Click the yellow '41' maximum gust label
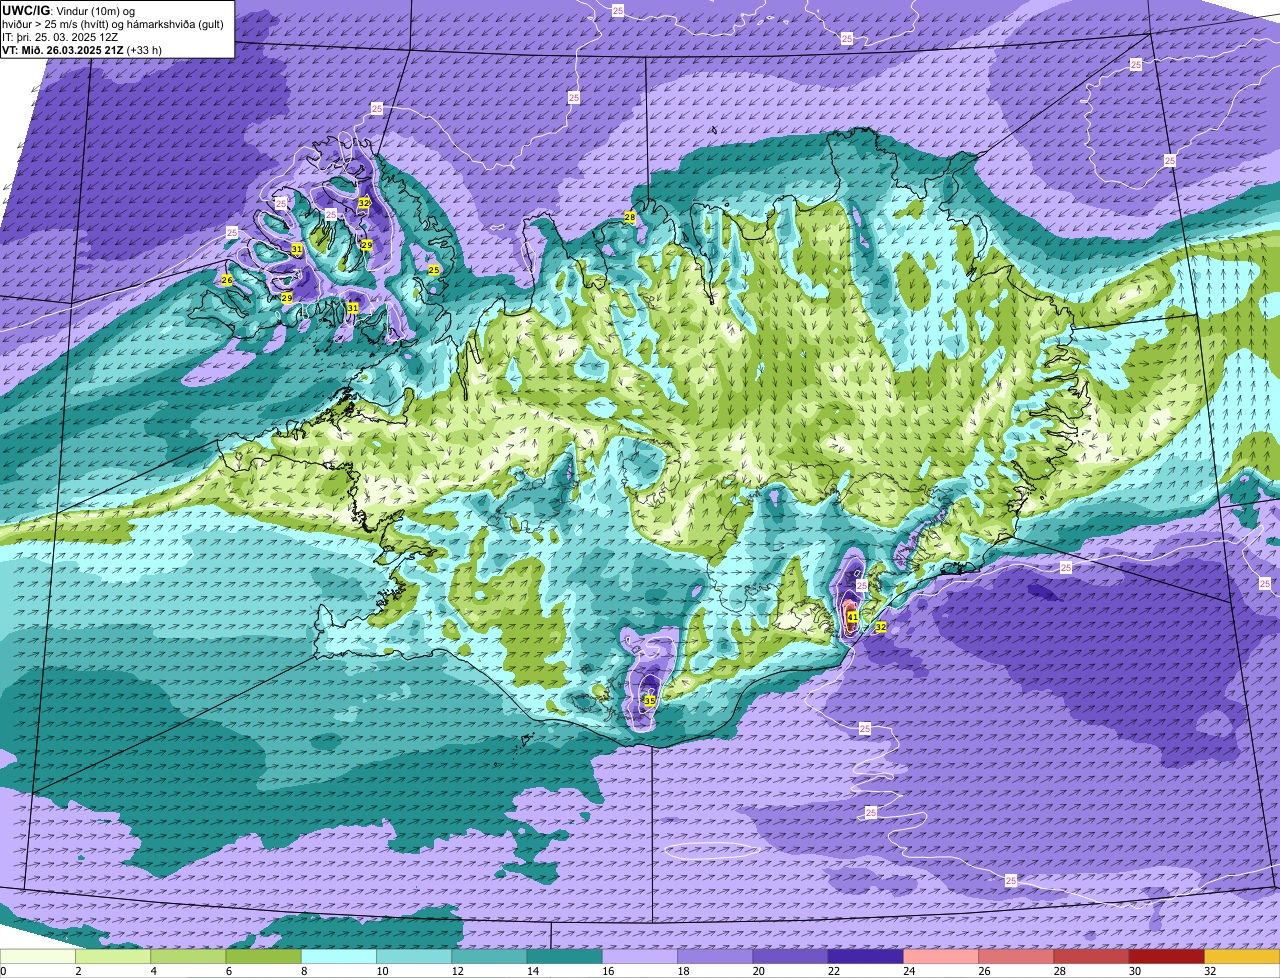The image size is (1280, 978). 852,618
